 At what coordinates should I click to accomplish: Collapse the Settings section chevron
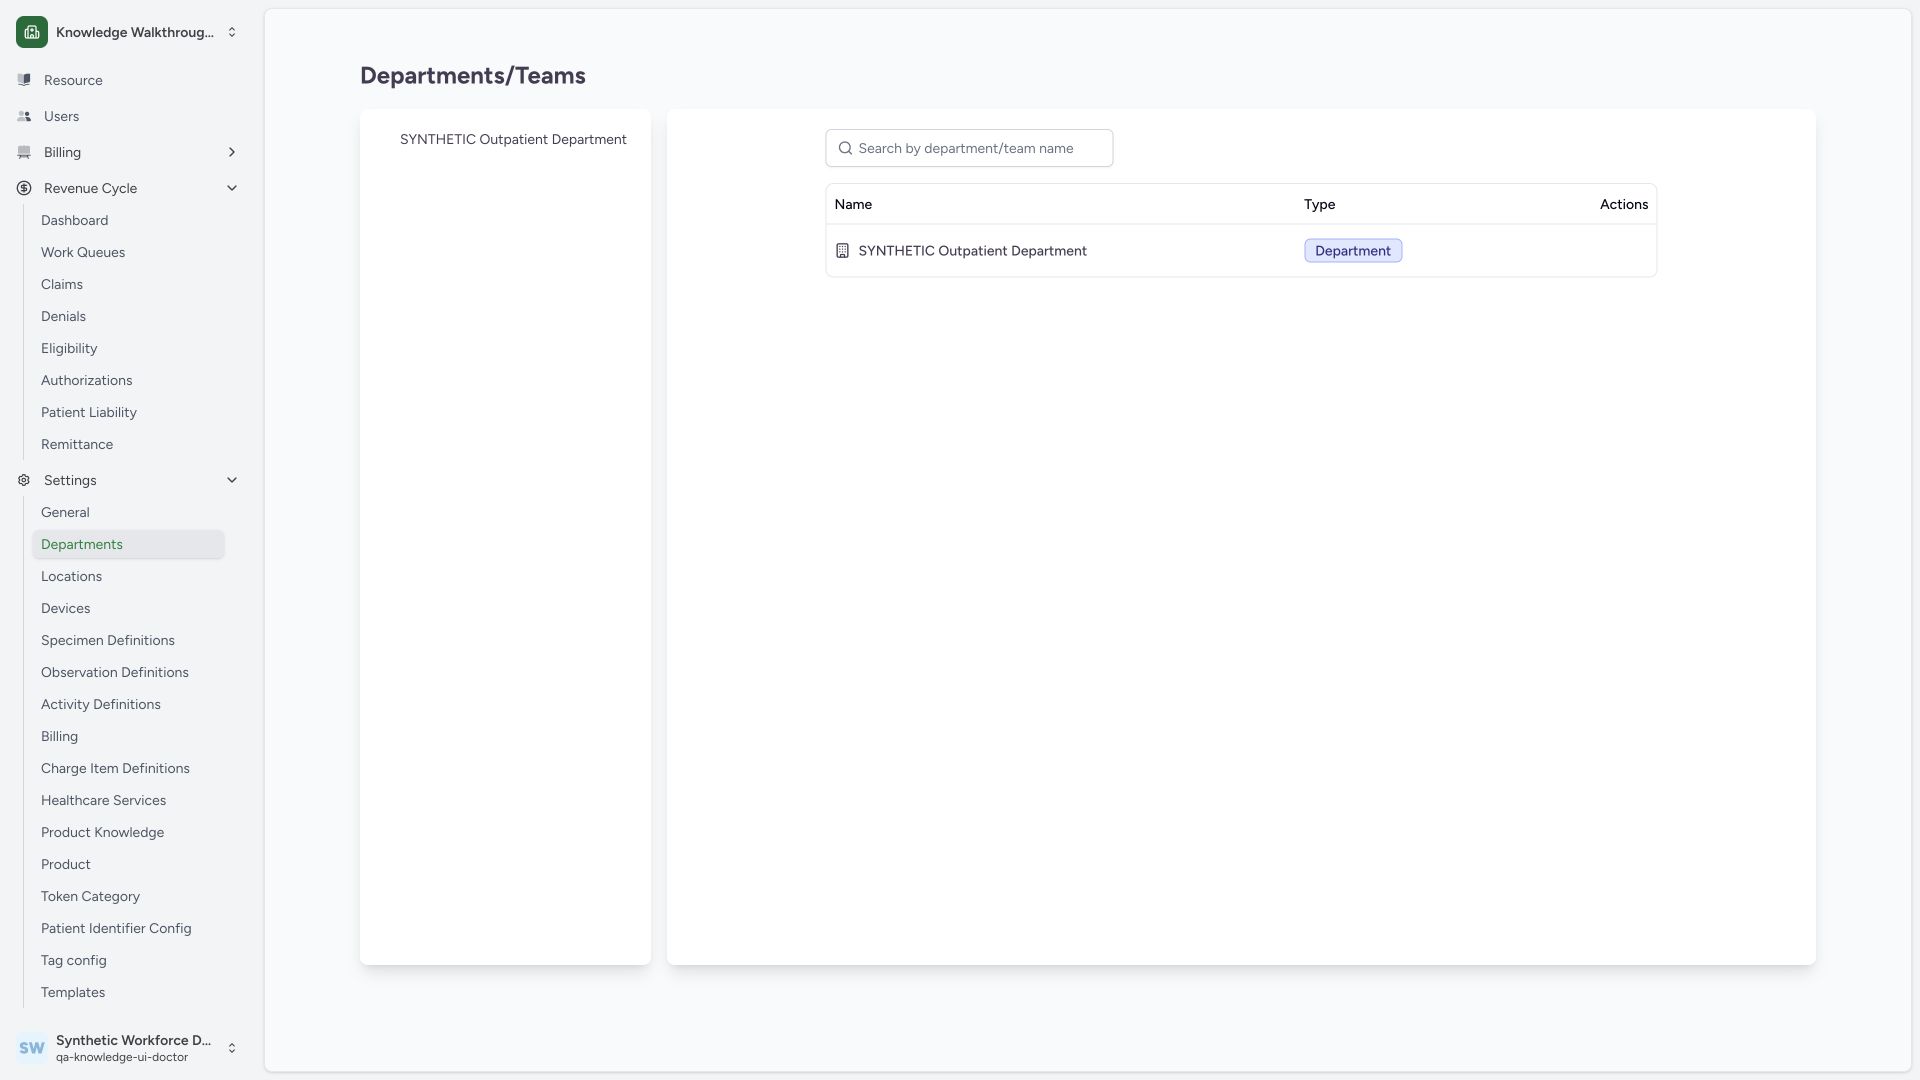(x=232, y=480)
